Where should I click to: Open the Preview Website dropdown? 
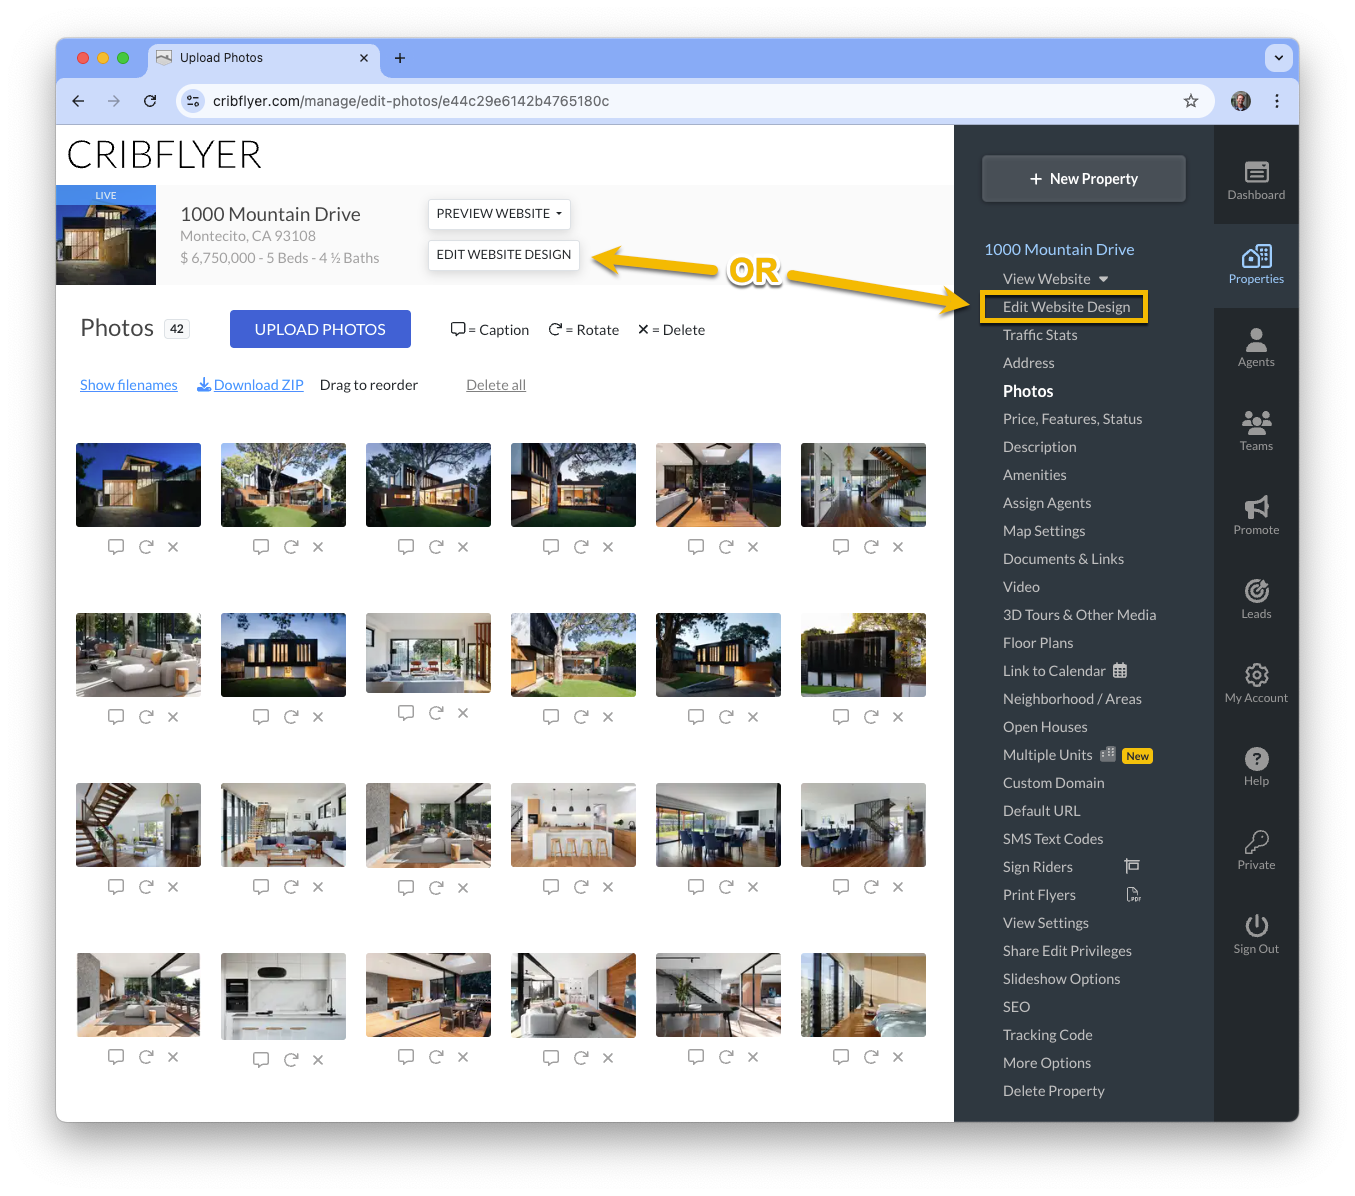point(499,214)
